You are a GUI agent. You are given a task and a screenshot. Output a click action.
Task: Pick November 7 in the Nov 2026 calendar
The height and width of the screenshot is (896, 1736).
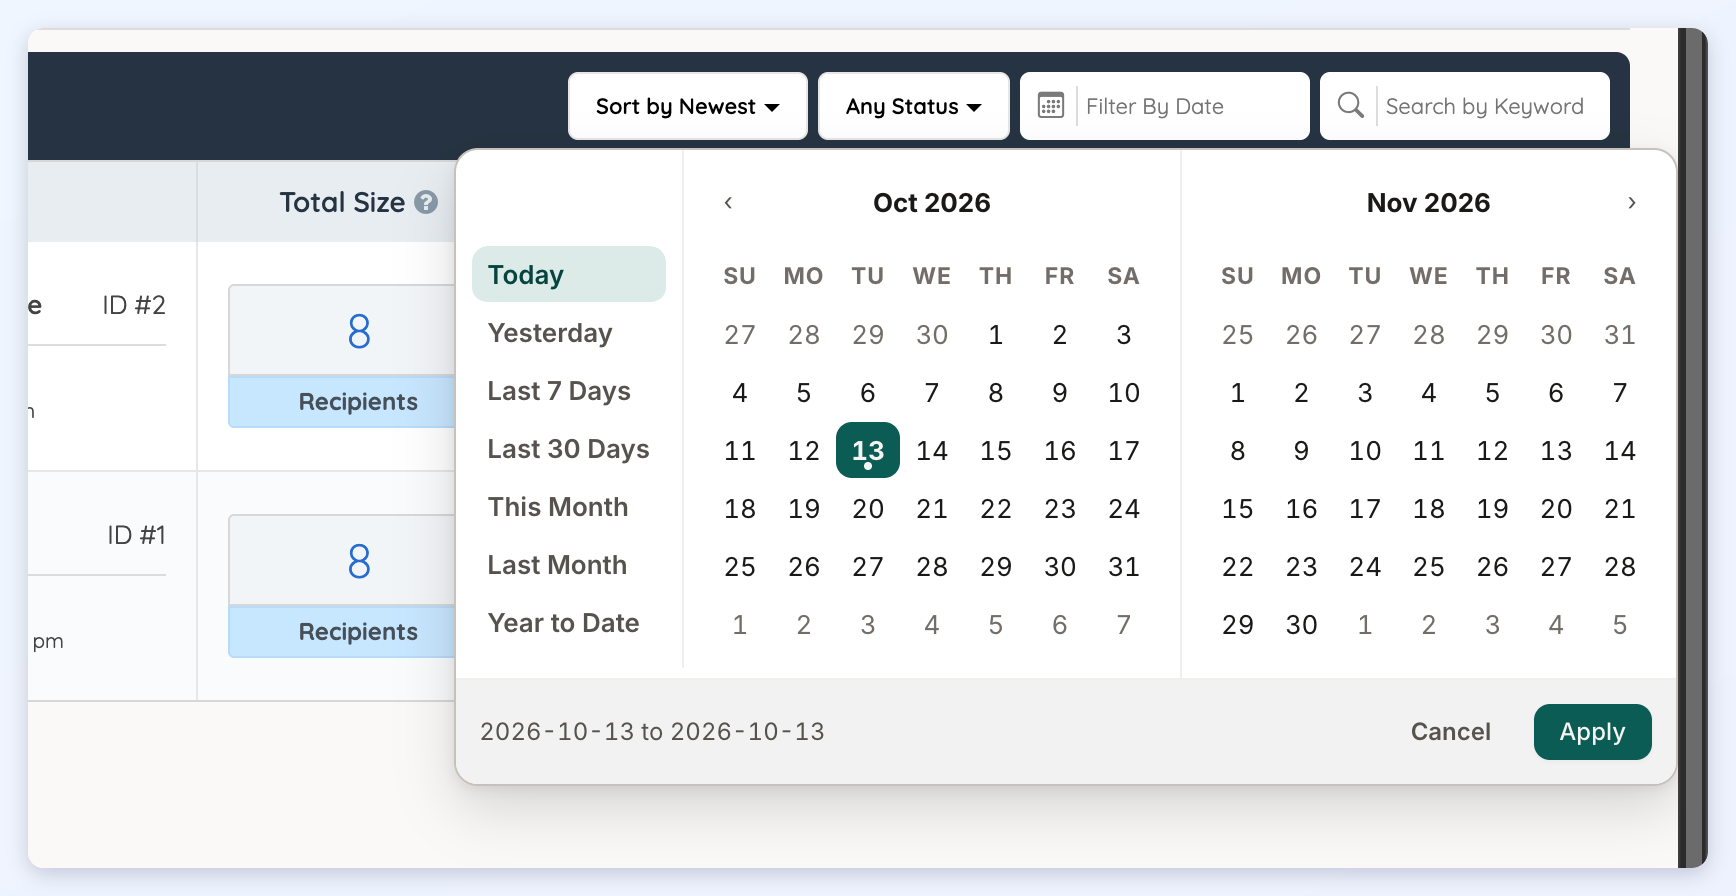click(x=1620, y=393)
